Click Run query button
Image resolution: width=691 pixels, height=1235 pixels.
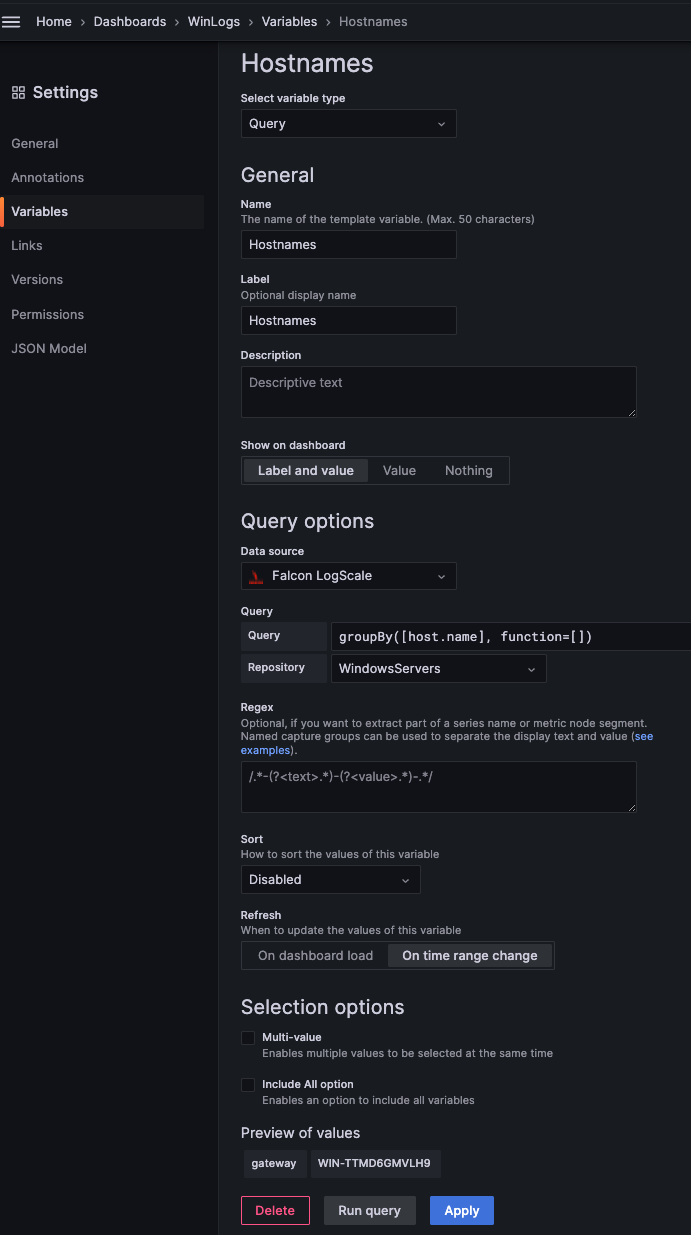(369, 1211)
